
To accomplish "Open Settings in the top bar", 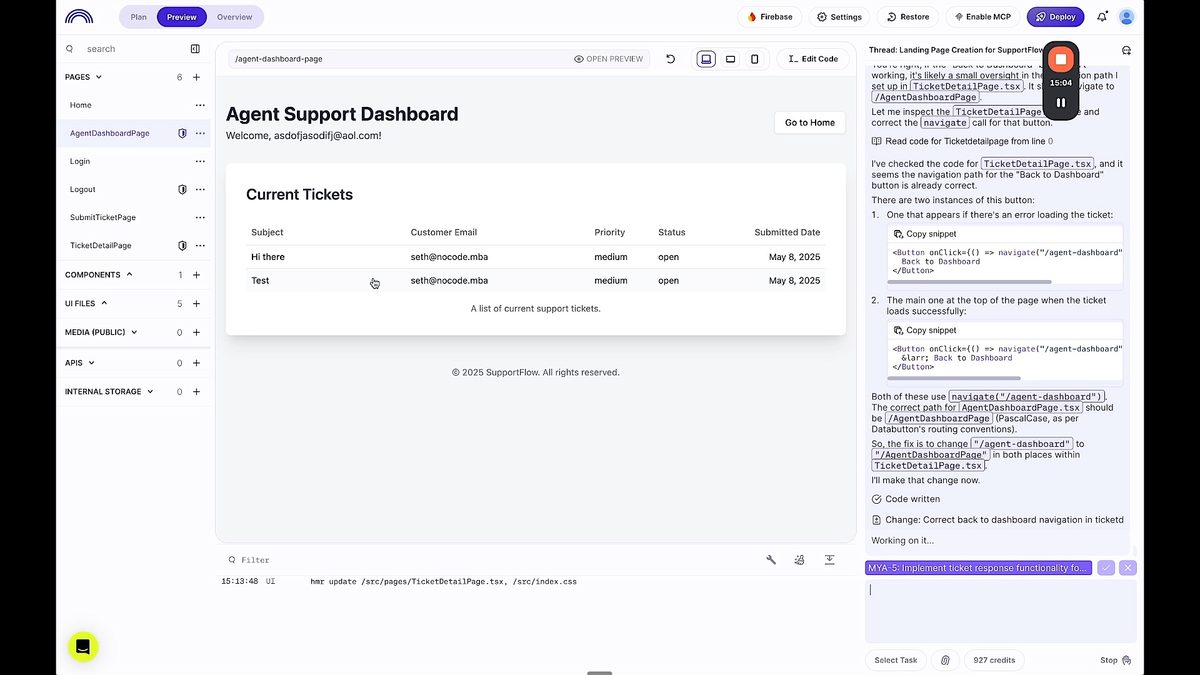I will 839,17.
